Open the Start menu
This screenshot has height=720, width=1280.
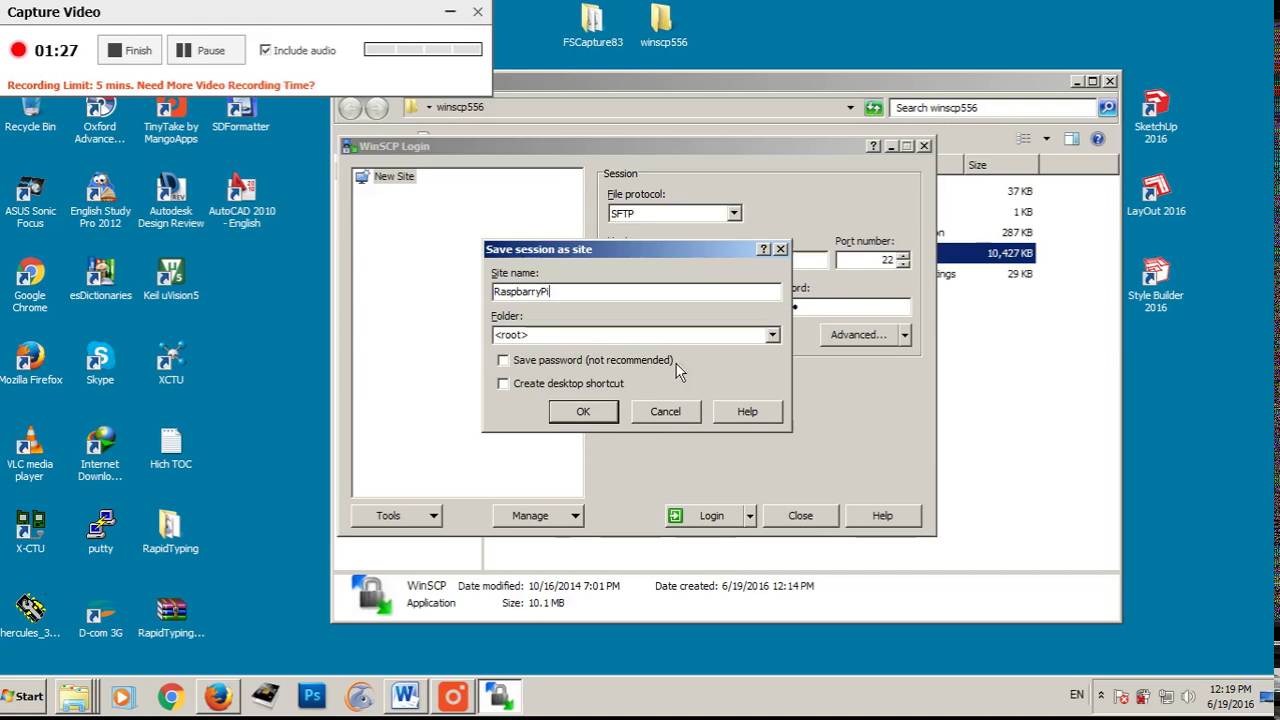23,696
